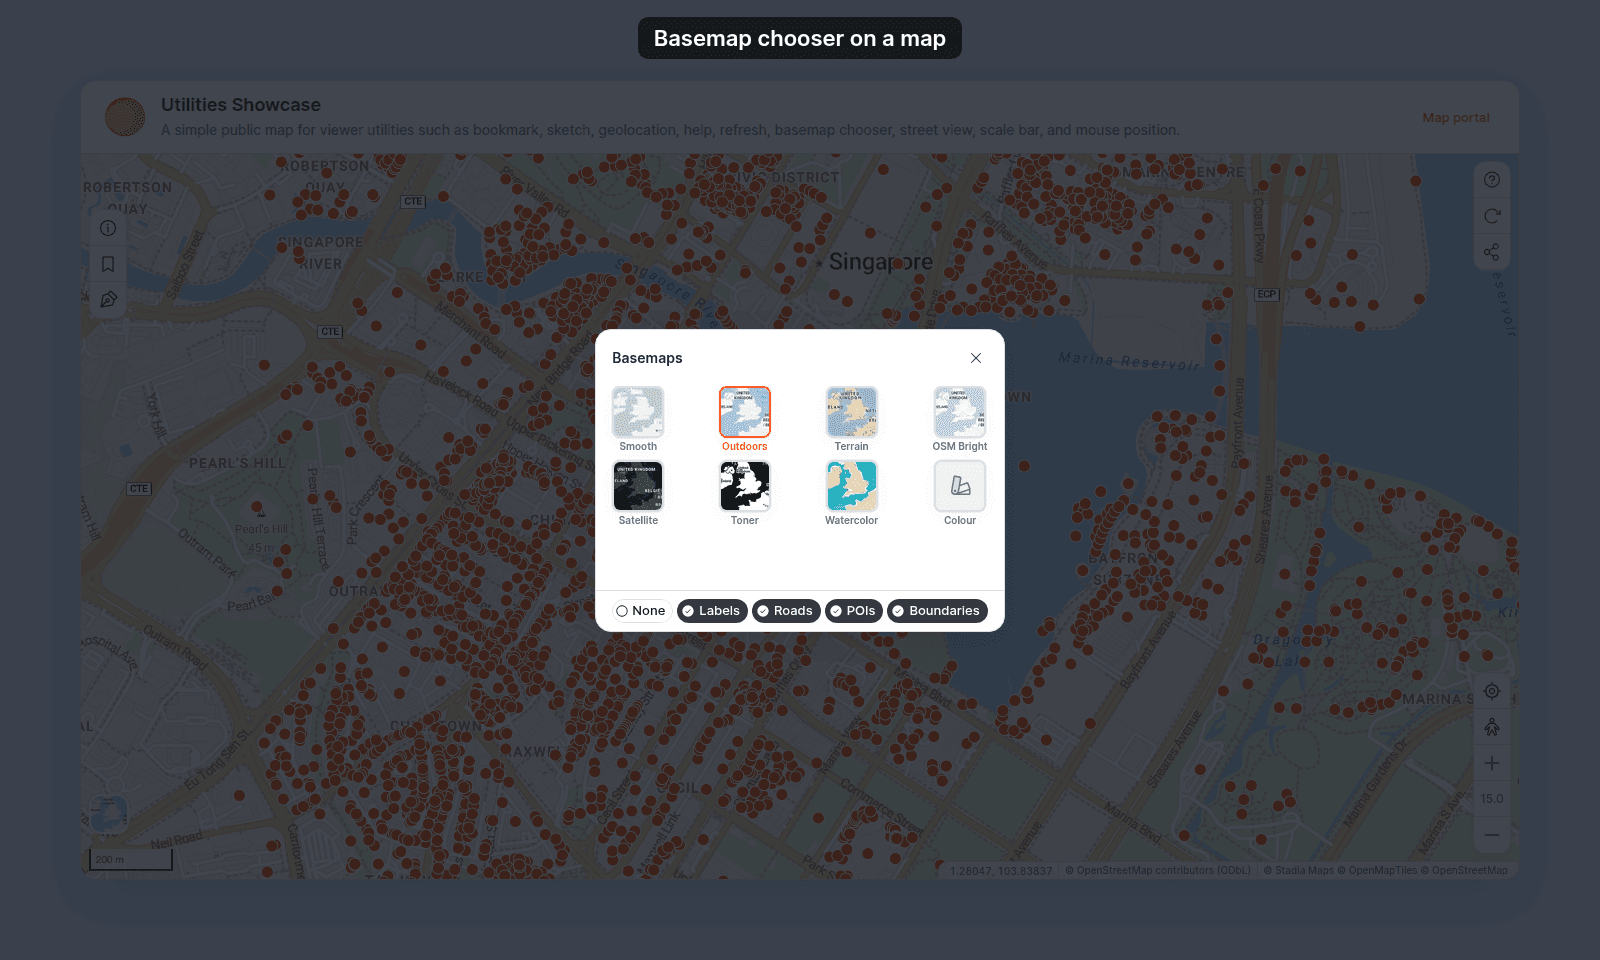Toggle the Roads overlay

click(786, 611)
